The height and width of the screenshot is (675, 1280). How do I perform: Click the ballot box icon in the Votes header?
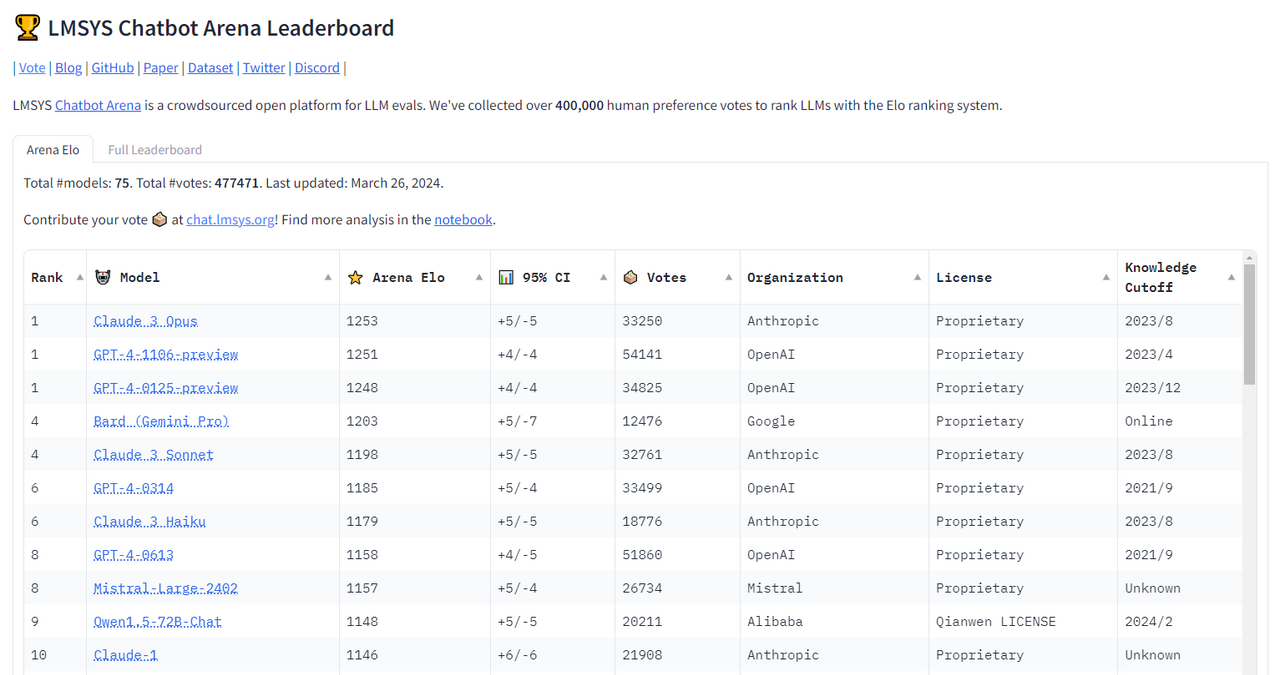[x=630, y=277]
